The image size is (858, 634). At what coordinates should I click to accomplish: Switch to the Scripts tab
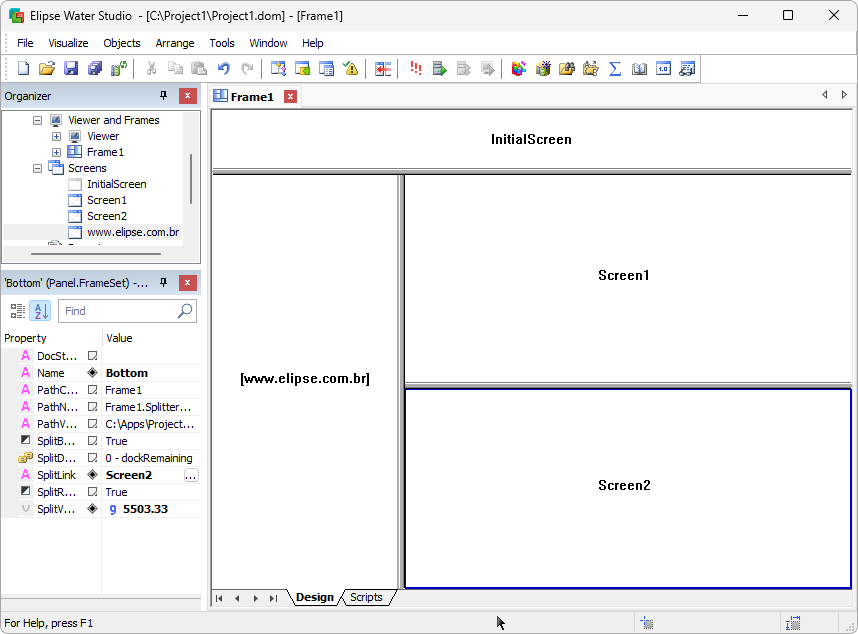[366, 597]
